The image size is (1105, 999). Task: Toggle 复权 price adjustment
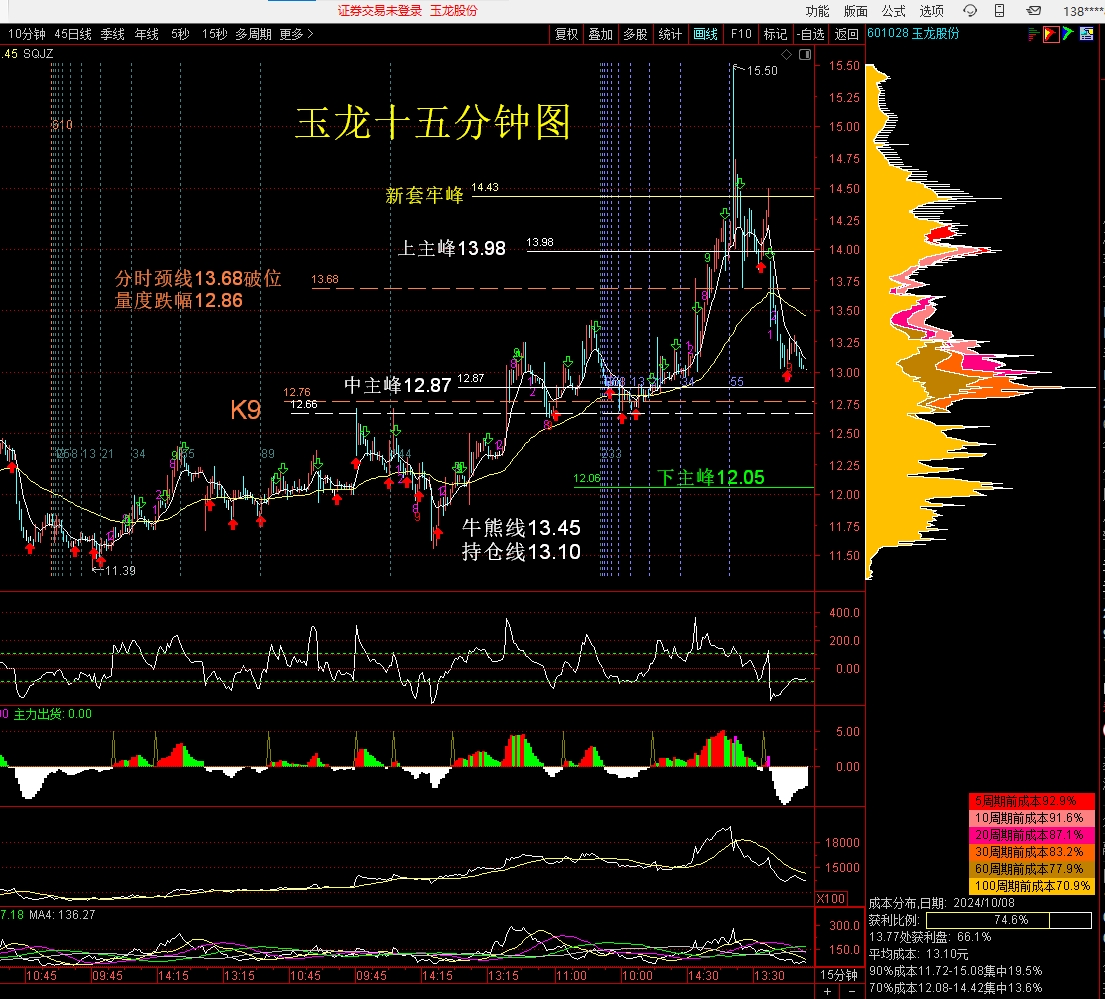point(566,34)
